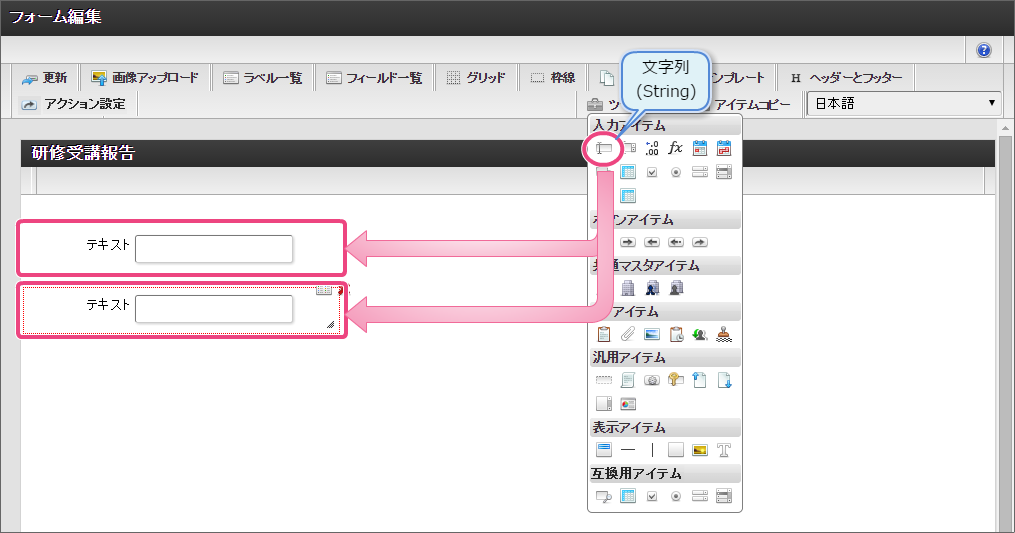Click the text field in the dotted selected item
The width and height of the screenshot is (1015, 533).
coord(214,309)
